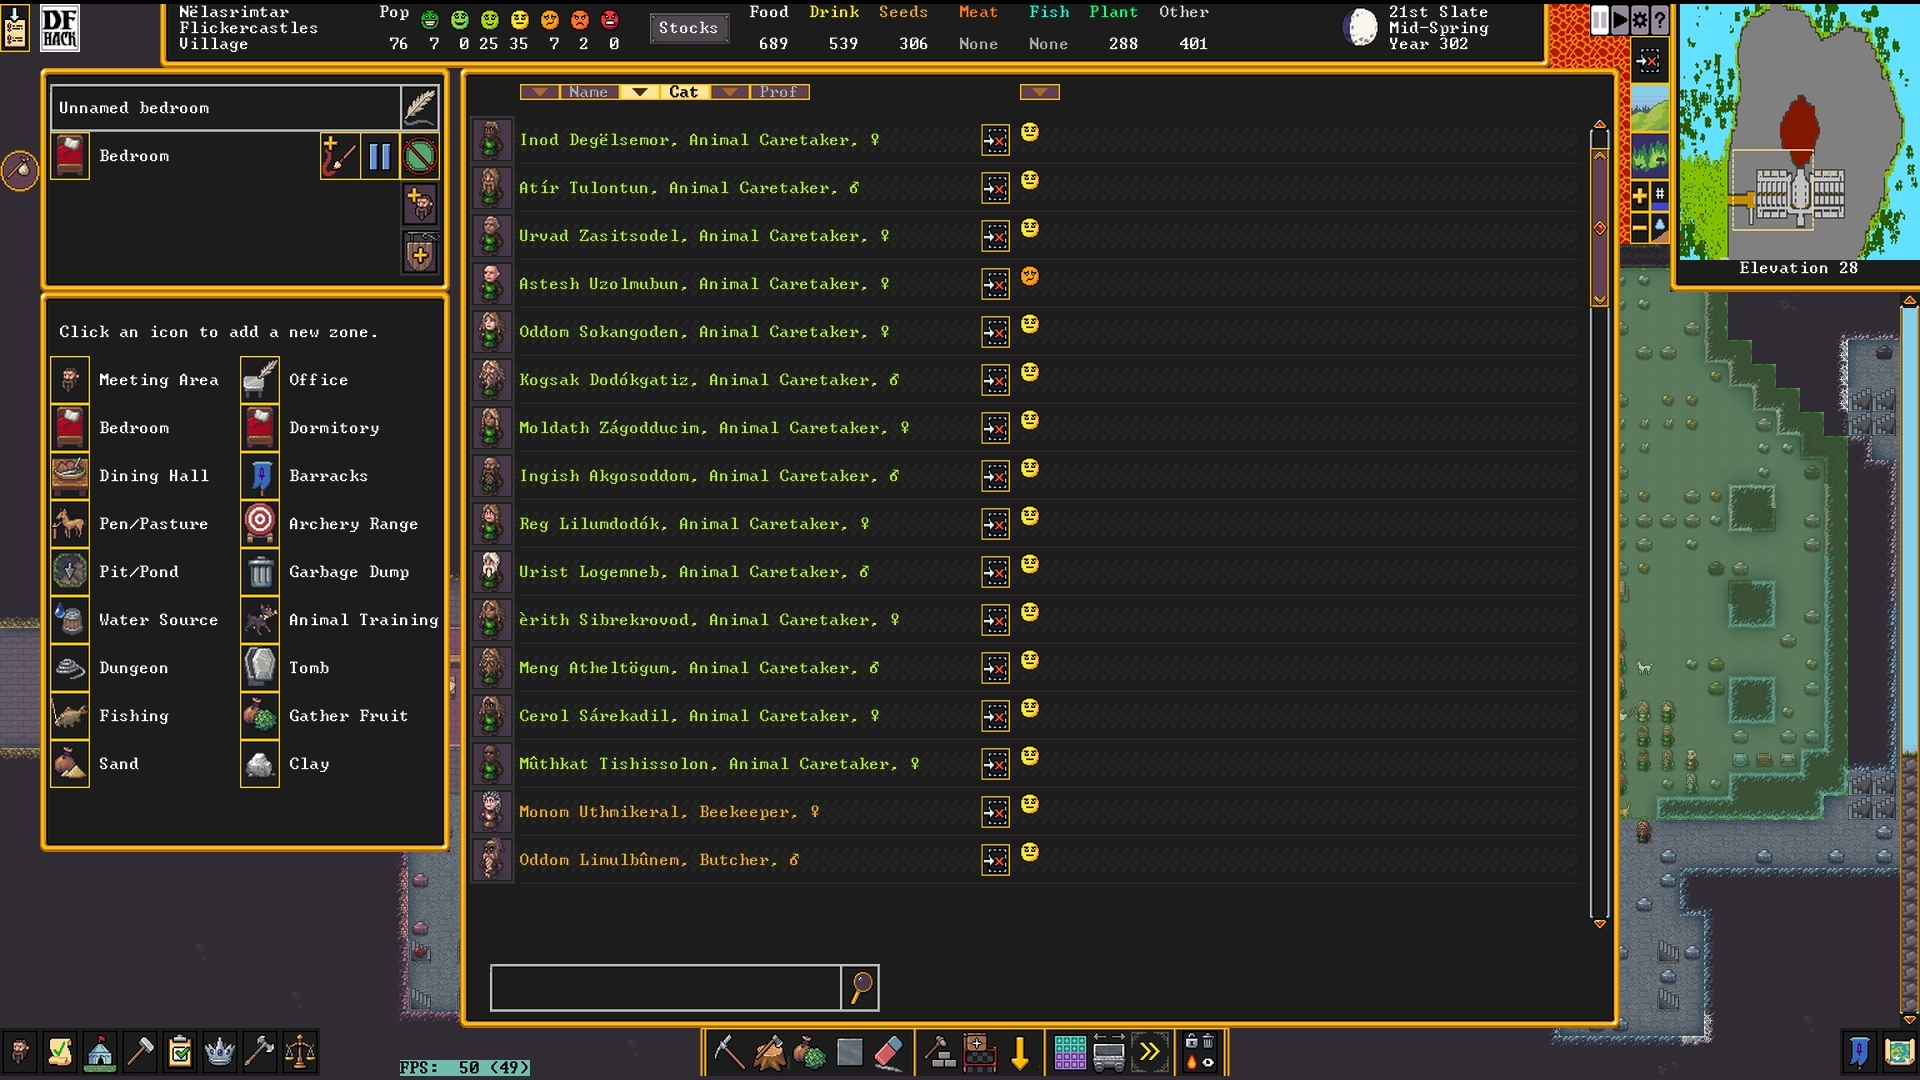
Task: Open the minecart hauling menu
Action: [1109, 1053]
